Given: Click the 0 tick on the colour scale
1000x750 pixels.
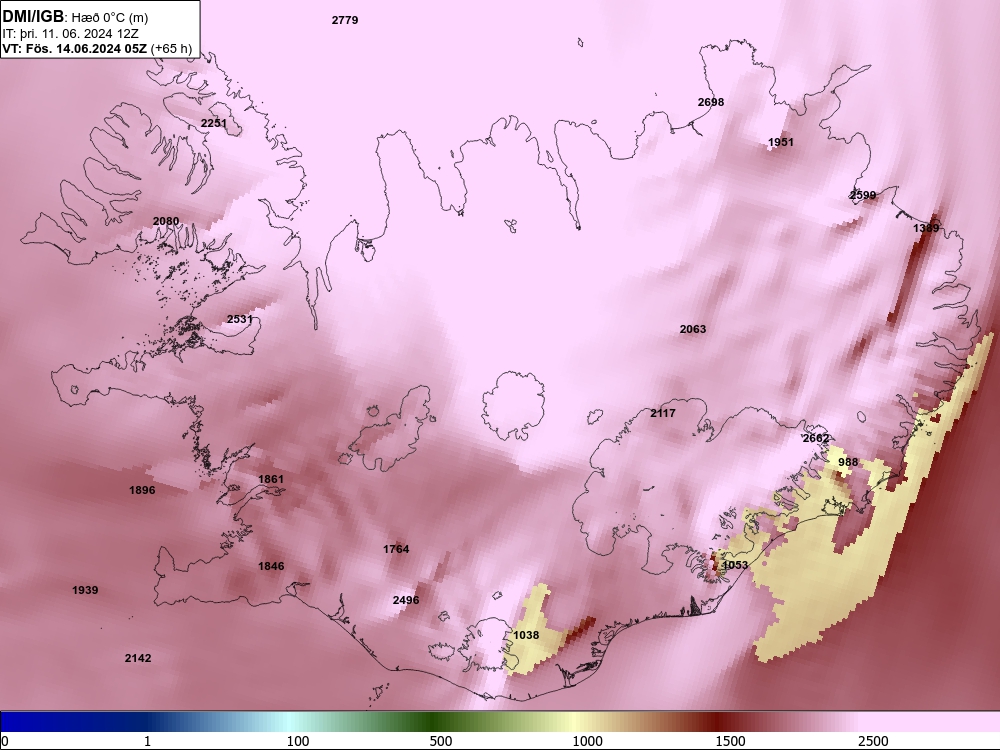Looking at the screenshot, I should tap(6, 741).
